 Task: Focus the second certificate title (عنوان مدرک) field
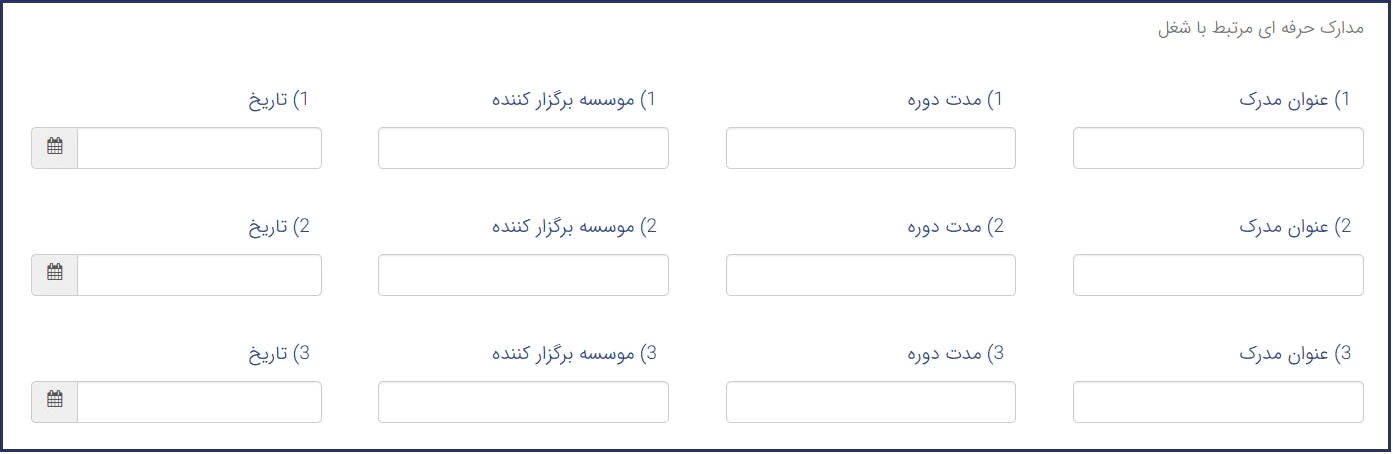1217,275
